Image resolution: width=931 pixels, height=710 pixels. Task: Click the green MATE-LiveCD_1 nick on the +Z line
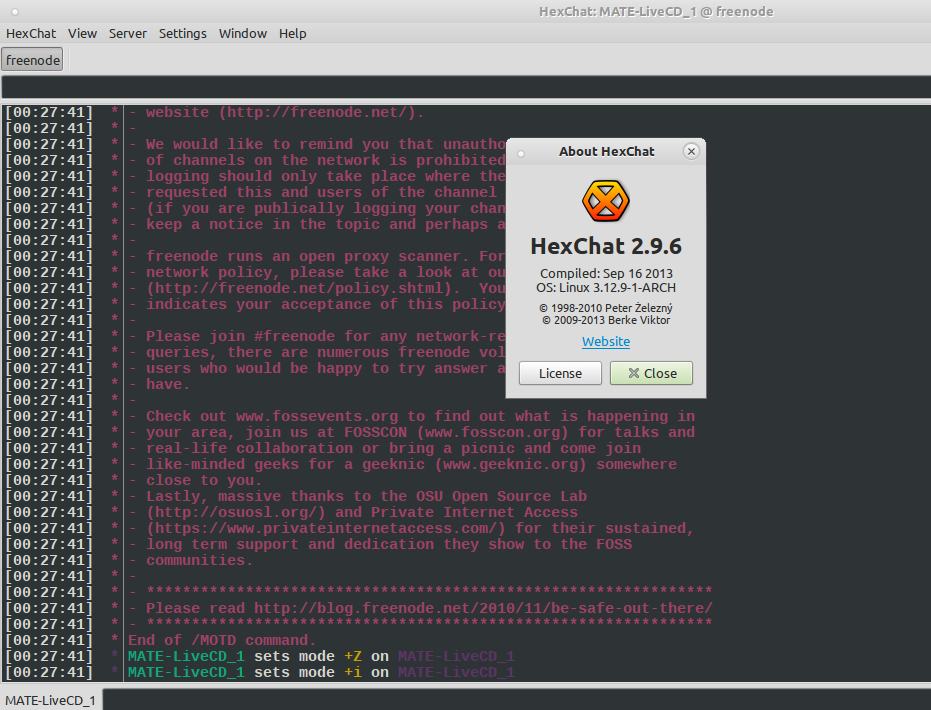(x=186, y=657)
